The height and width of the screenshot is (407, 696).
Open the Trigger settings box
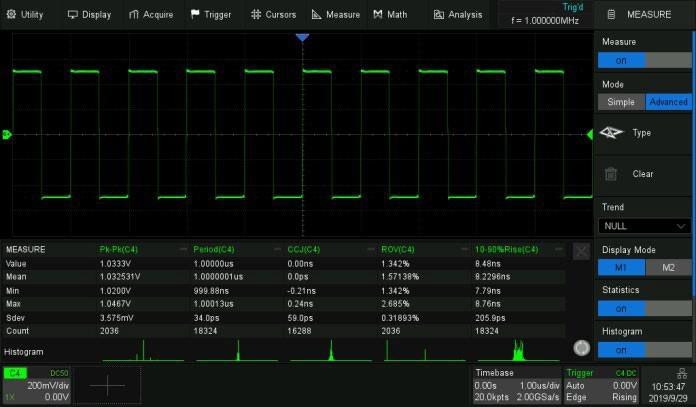pos(601,385)
